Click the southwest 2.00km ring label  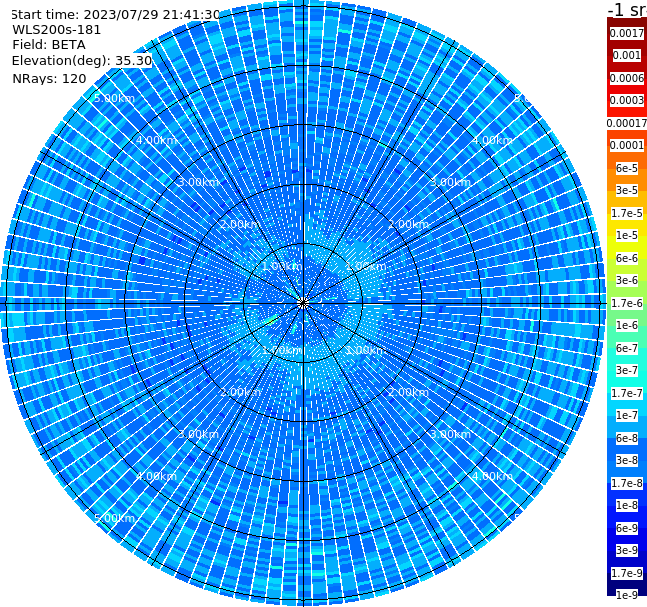[x=241, y=392]
